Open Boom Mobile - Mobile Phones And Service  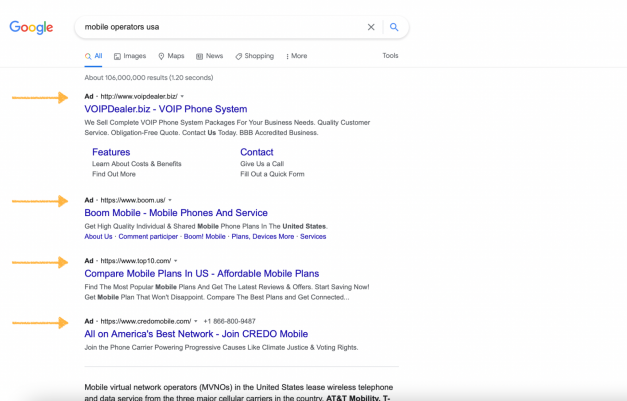click(176, 213)
